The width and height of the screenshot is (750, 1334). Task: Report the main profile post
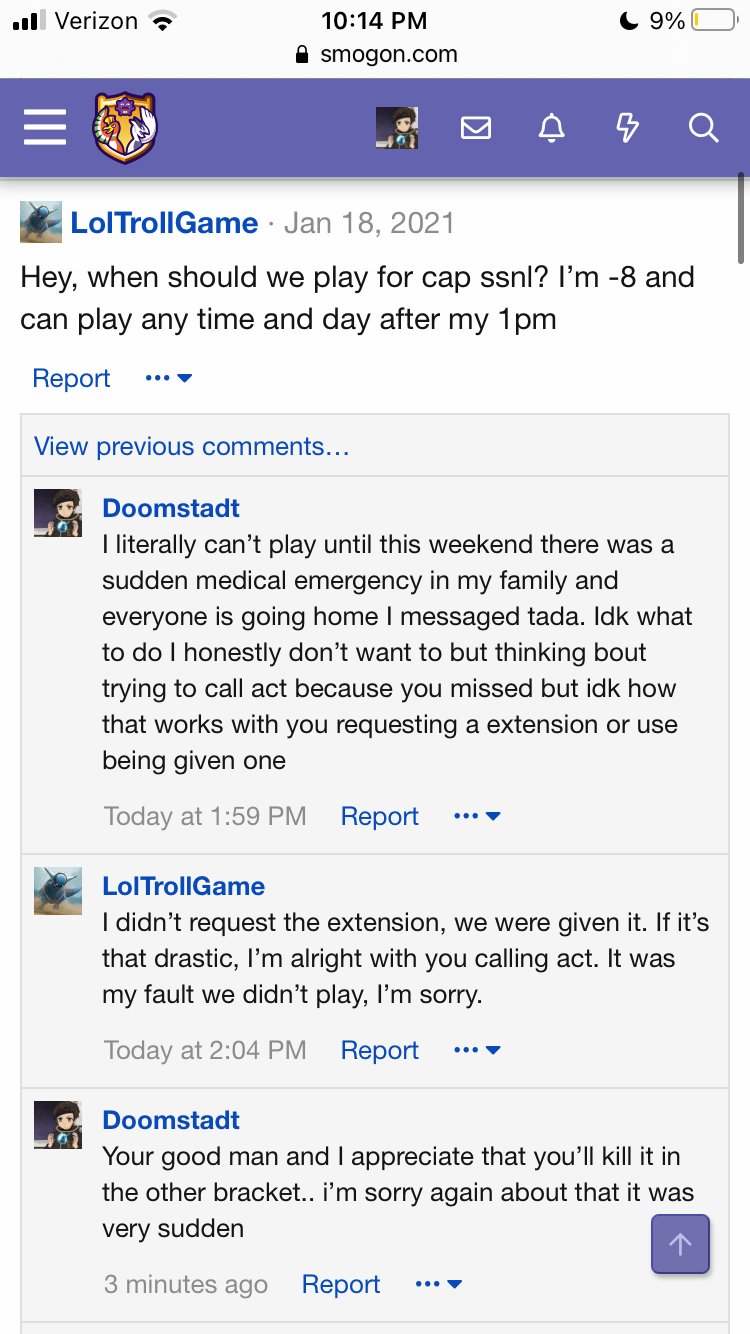point(71,378)
